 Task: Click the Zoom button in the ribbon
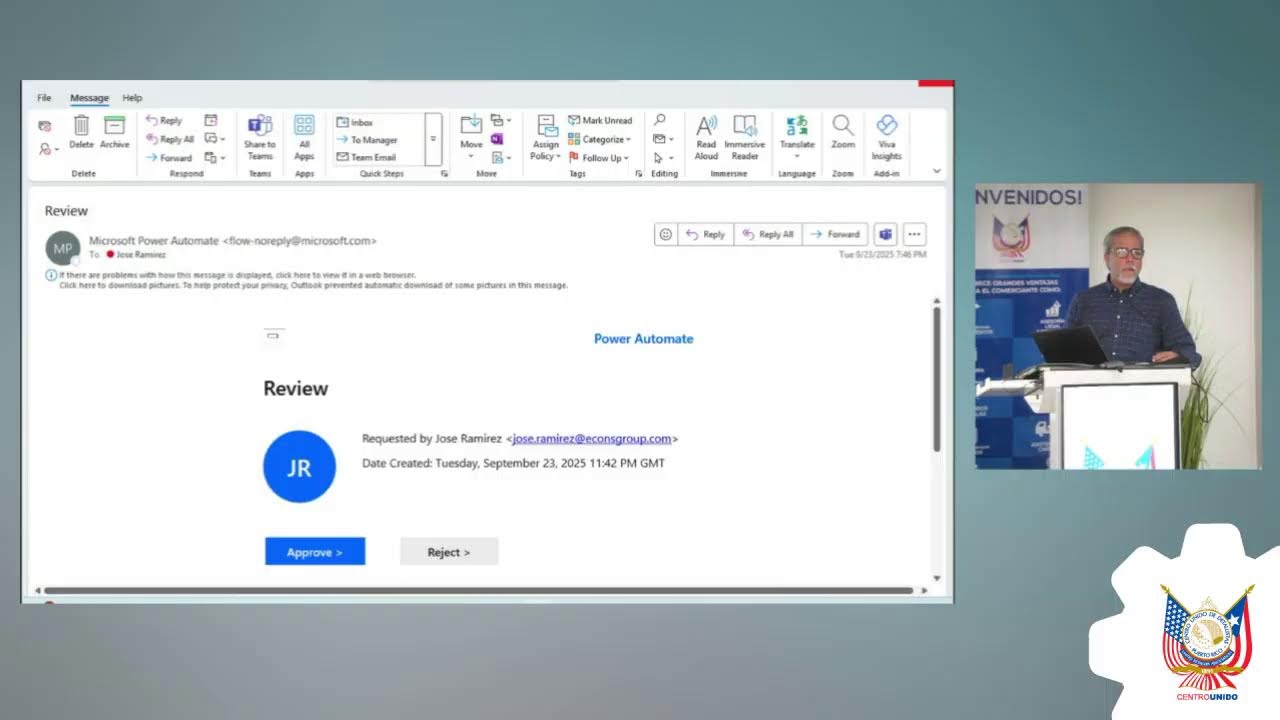tap(843, 132)
